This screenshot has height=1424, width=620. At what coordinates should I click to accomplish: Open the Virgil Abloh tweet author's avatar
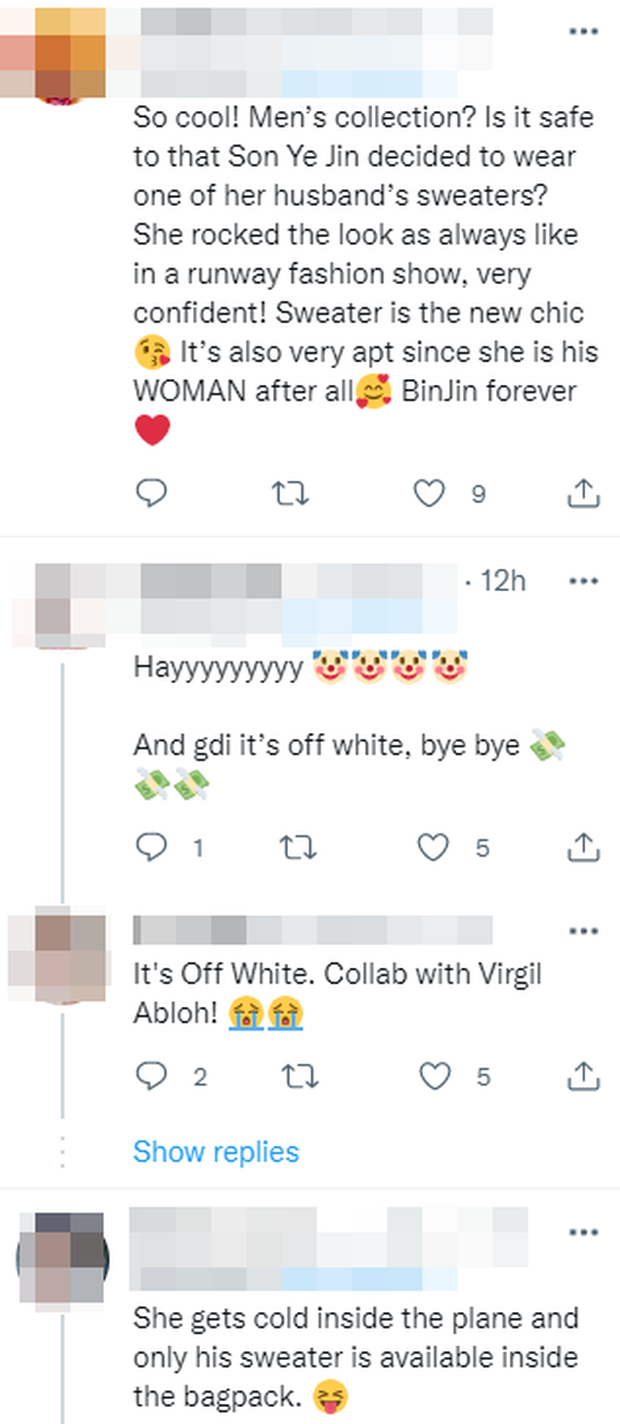[70, 950]
